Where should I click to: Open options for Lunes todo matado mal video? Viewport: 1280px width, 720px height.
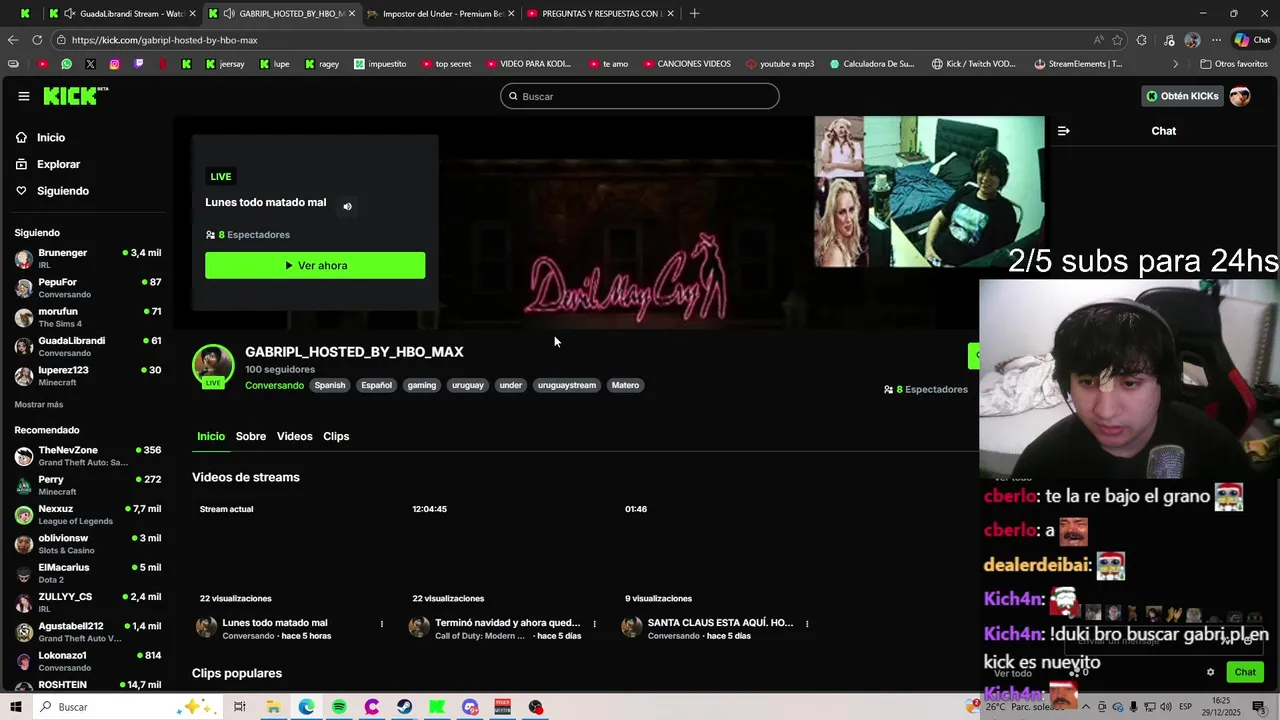click(x=381, y=624)
